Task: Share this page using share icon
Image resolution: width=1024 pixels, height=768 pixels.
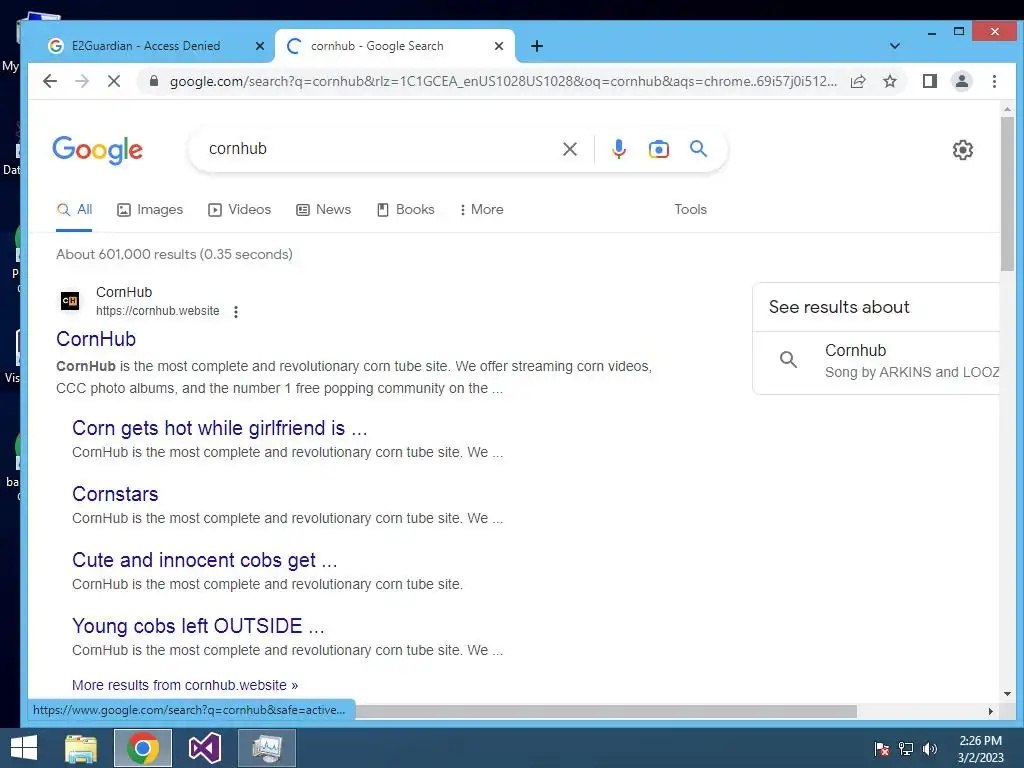Action: pos(858,81)
